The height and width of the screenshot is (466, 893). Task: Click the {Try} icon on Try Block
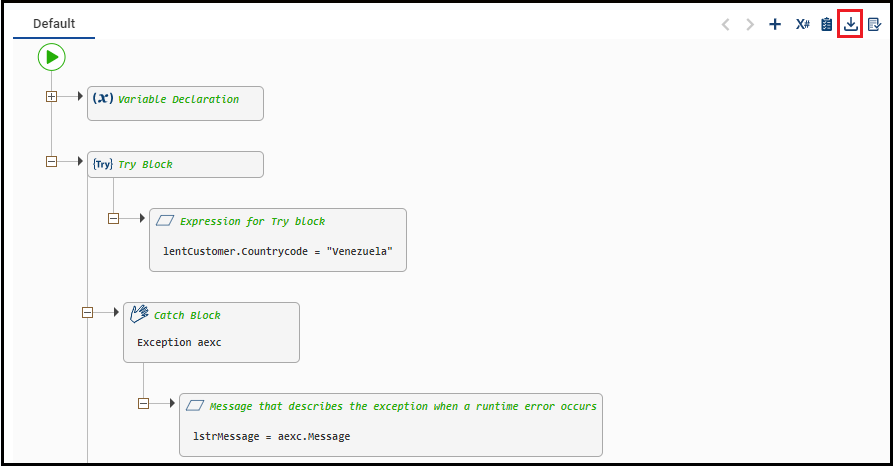103,164
